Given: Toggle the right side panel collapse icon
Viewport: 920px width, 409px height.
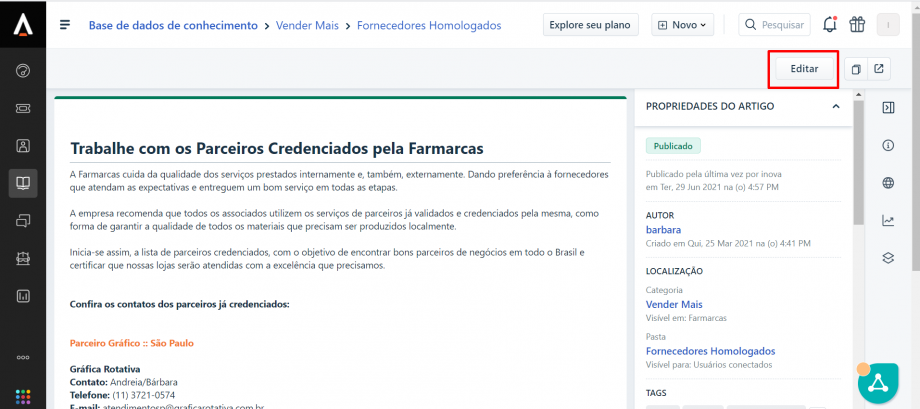Looking at the screenshot, I should click(888, 107).
